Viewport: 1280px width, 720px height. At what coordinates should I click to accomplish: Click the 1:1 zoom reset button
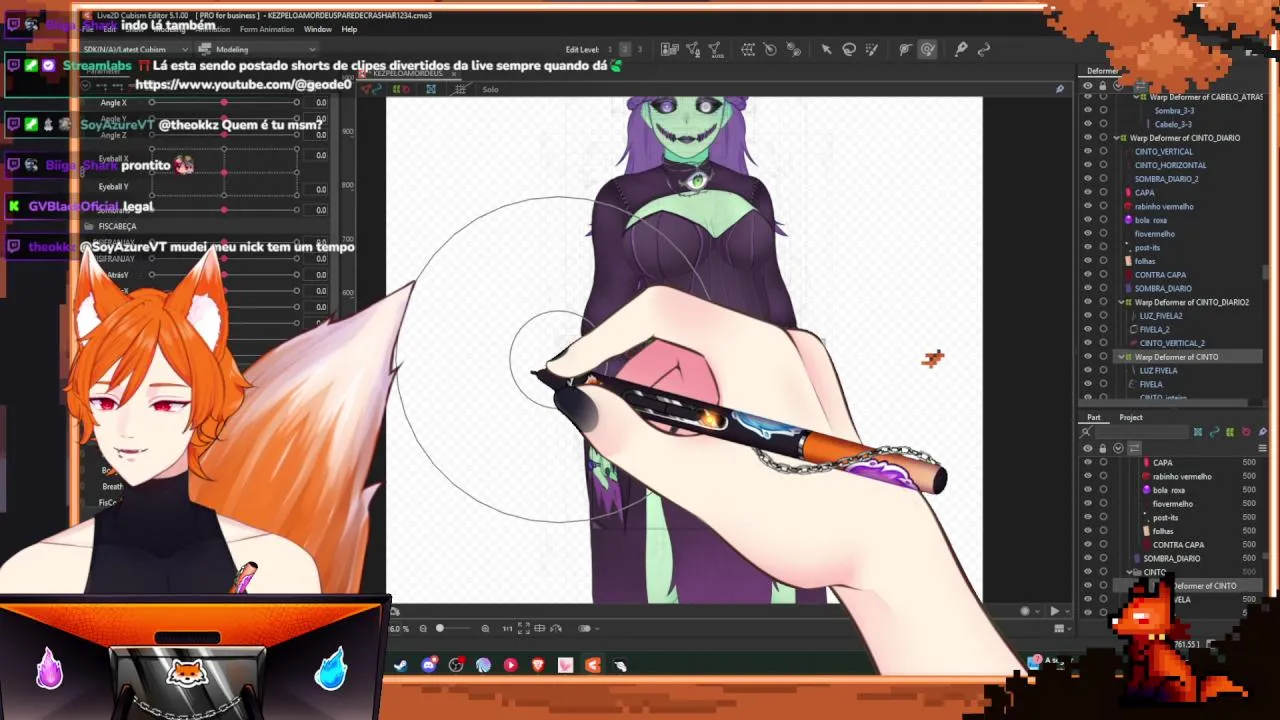tap(507, 628)
